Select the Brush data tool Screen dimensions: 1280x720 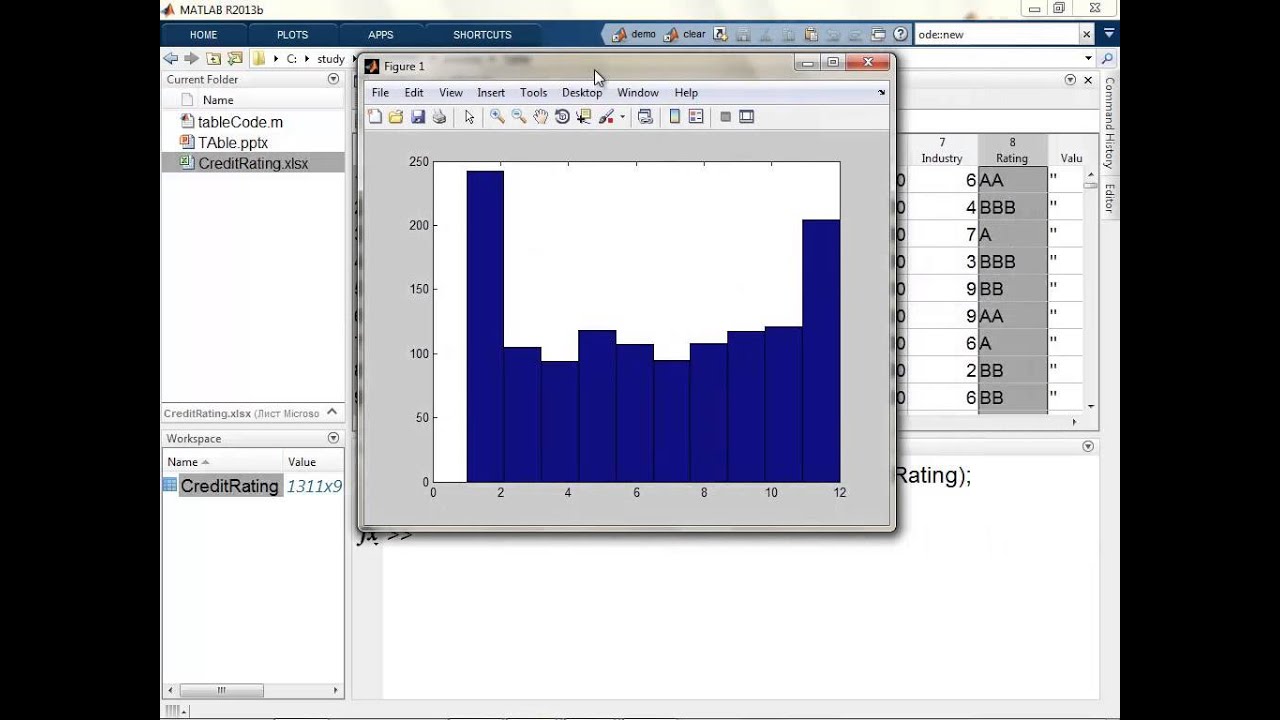point(606,117)
